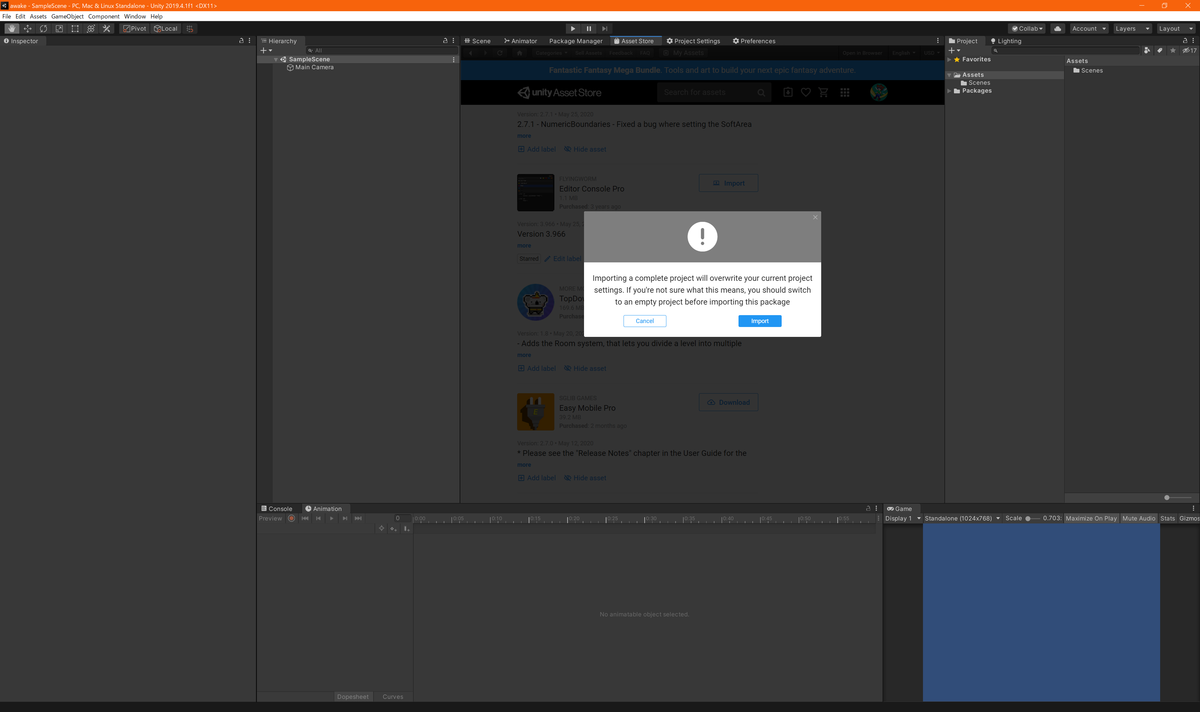Open the Asset Store panel options menu

pos(937,41)
